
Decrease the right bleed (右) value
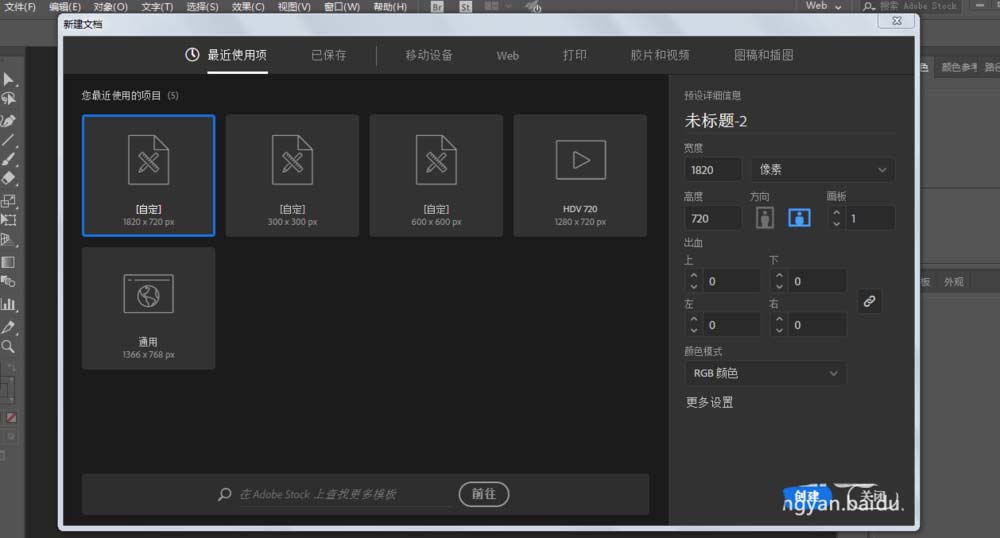[x=779, y=330]
